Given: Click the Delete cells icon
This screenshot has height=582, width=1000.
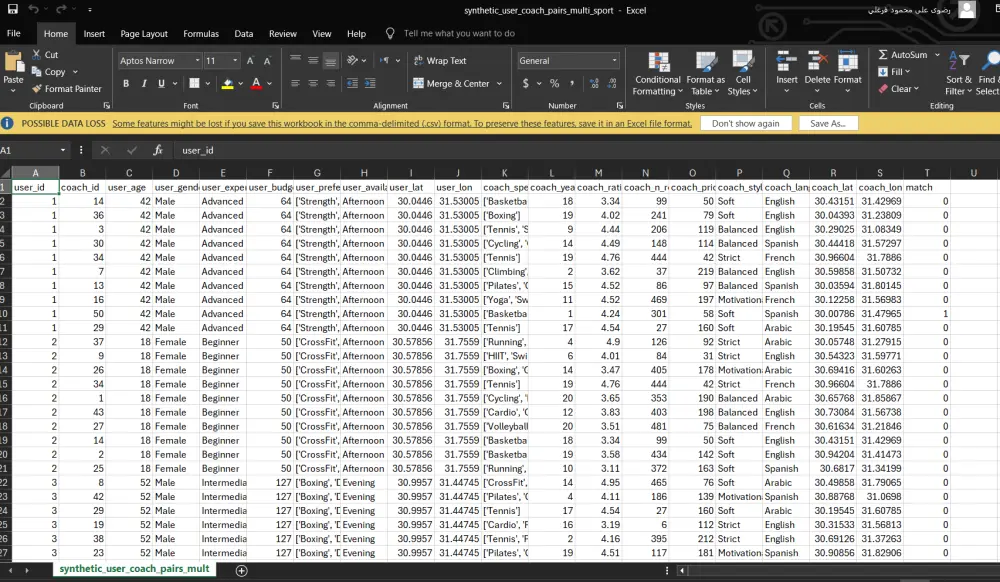Looking at the screenshot, I should [x=817, y=62].
